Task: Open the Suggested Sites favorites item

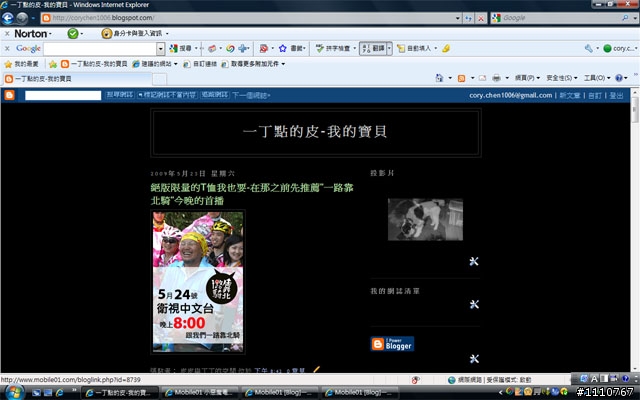Action: click(154, 64)
